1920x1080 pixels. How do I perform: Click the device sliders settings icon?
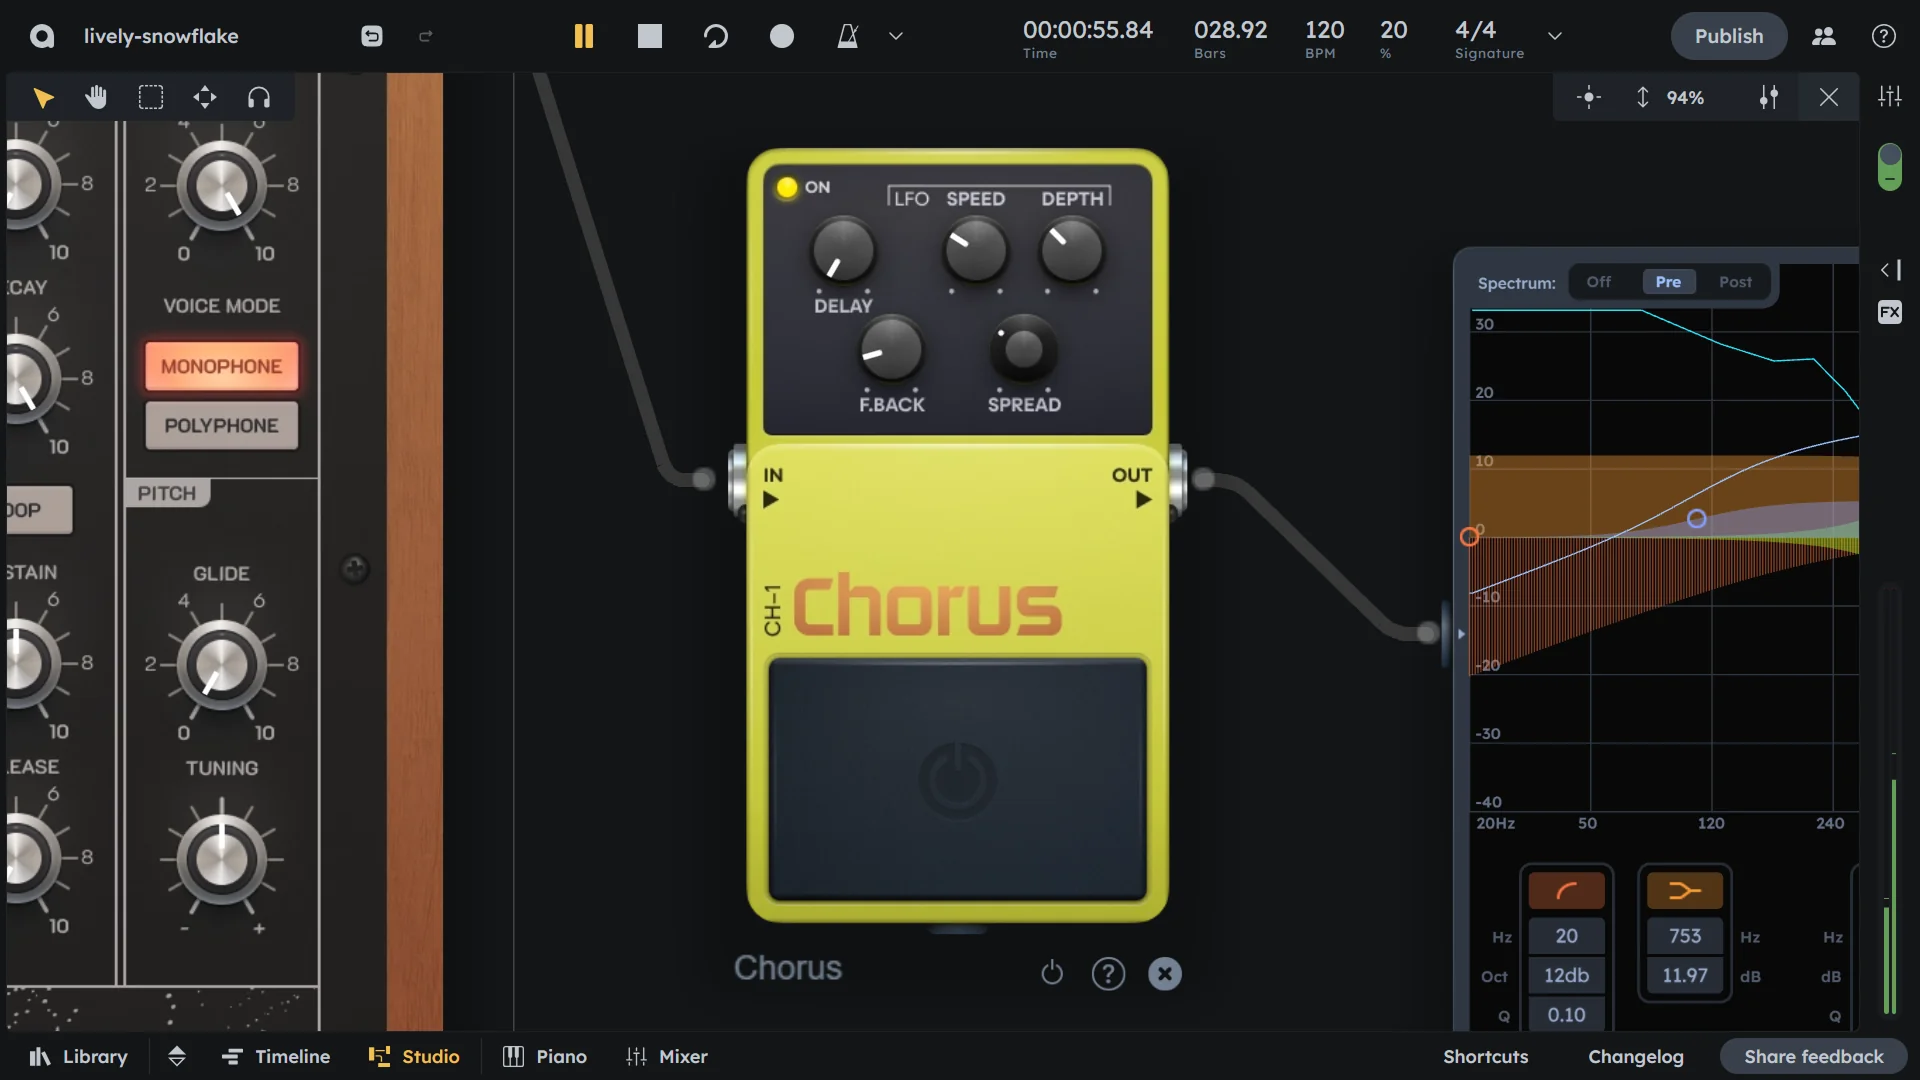tap(1769, 97)
